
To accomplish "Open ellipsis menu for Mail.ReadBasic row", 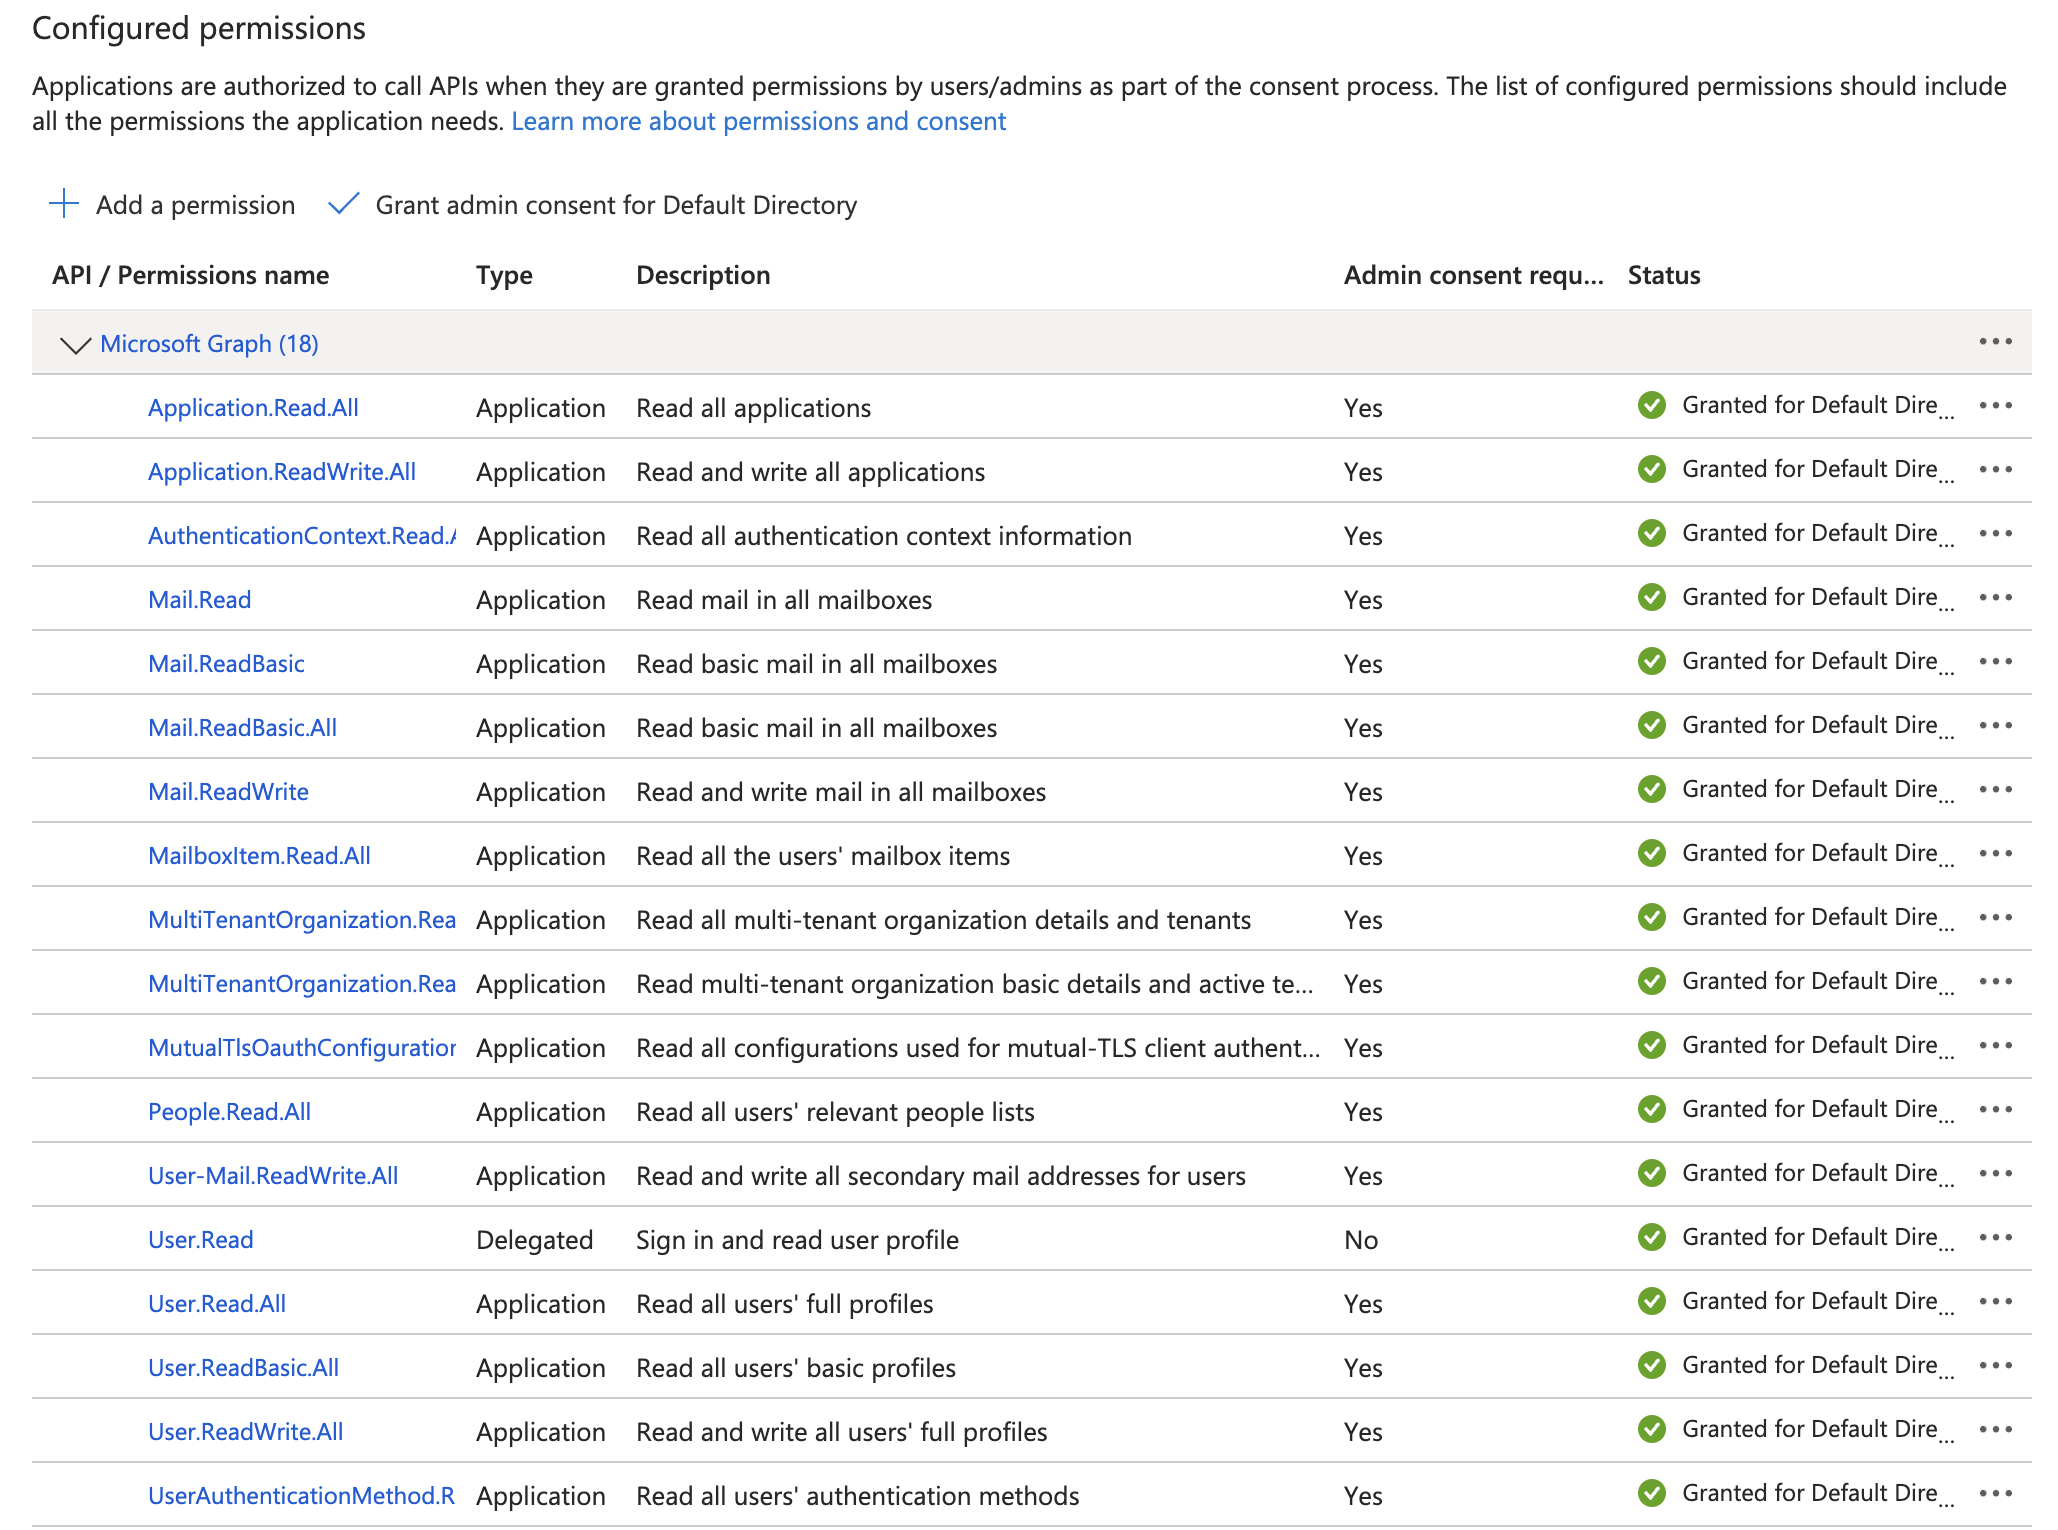I will [1995, 662].
